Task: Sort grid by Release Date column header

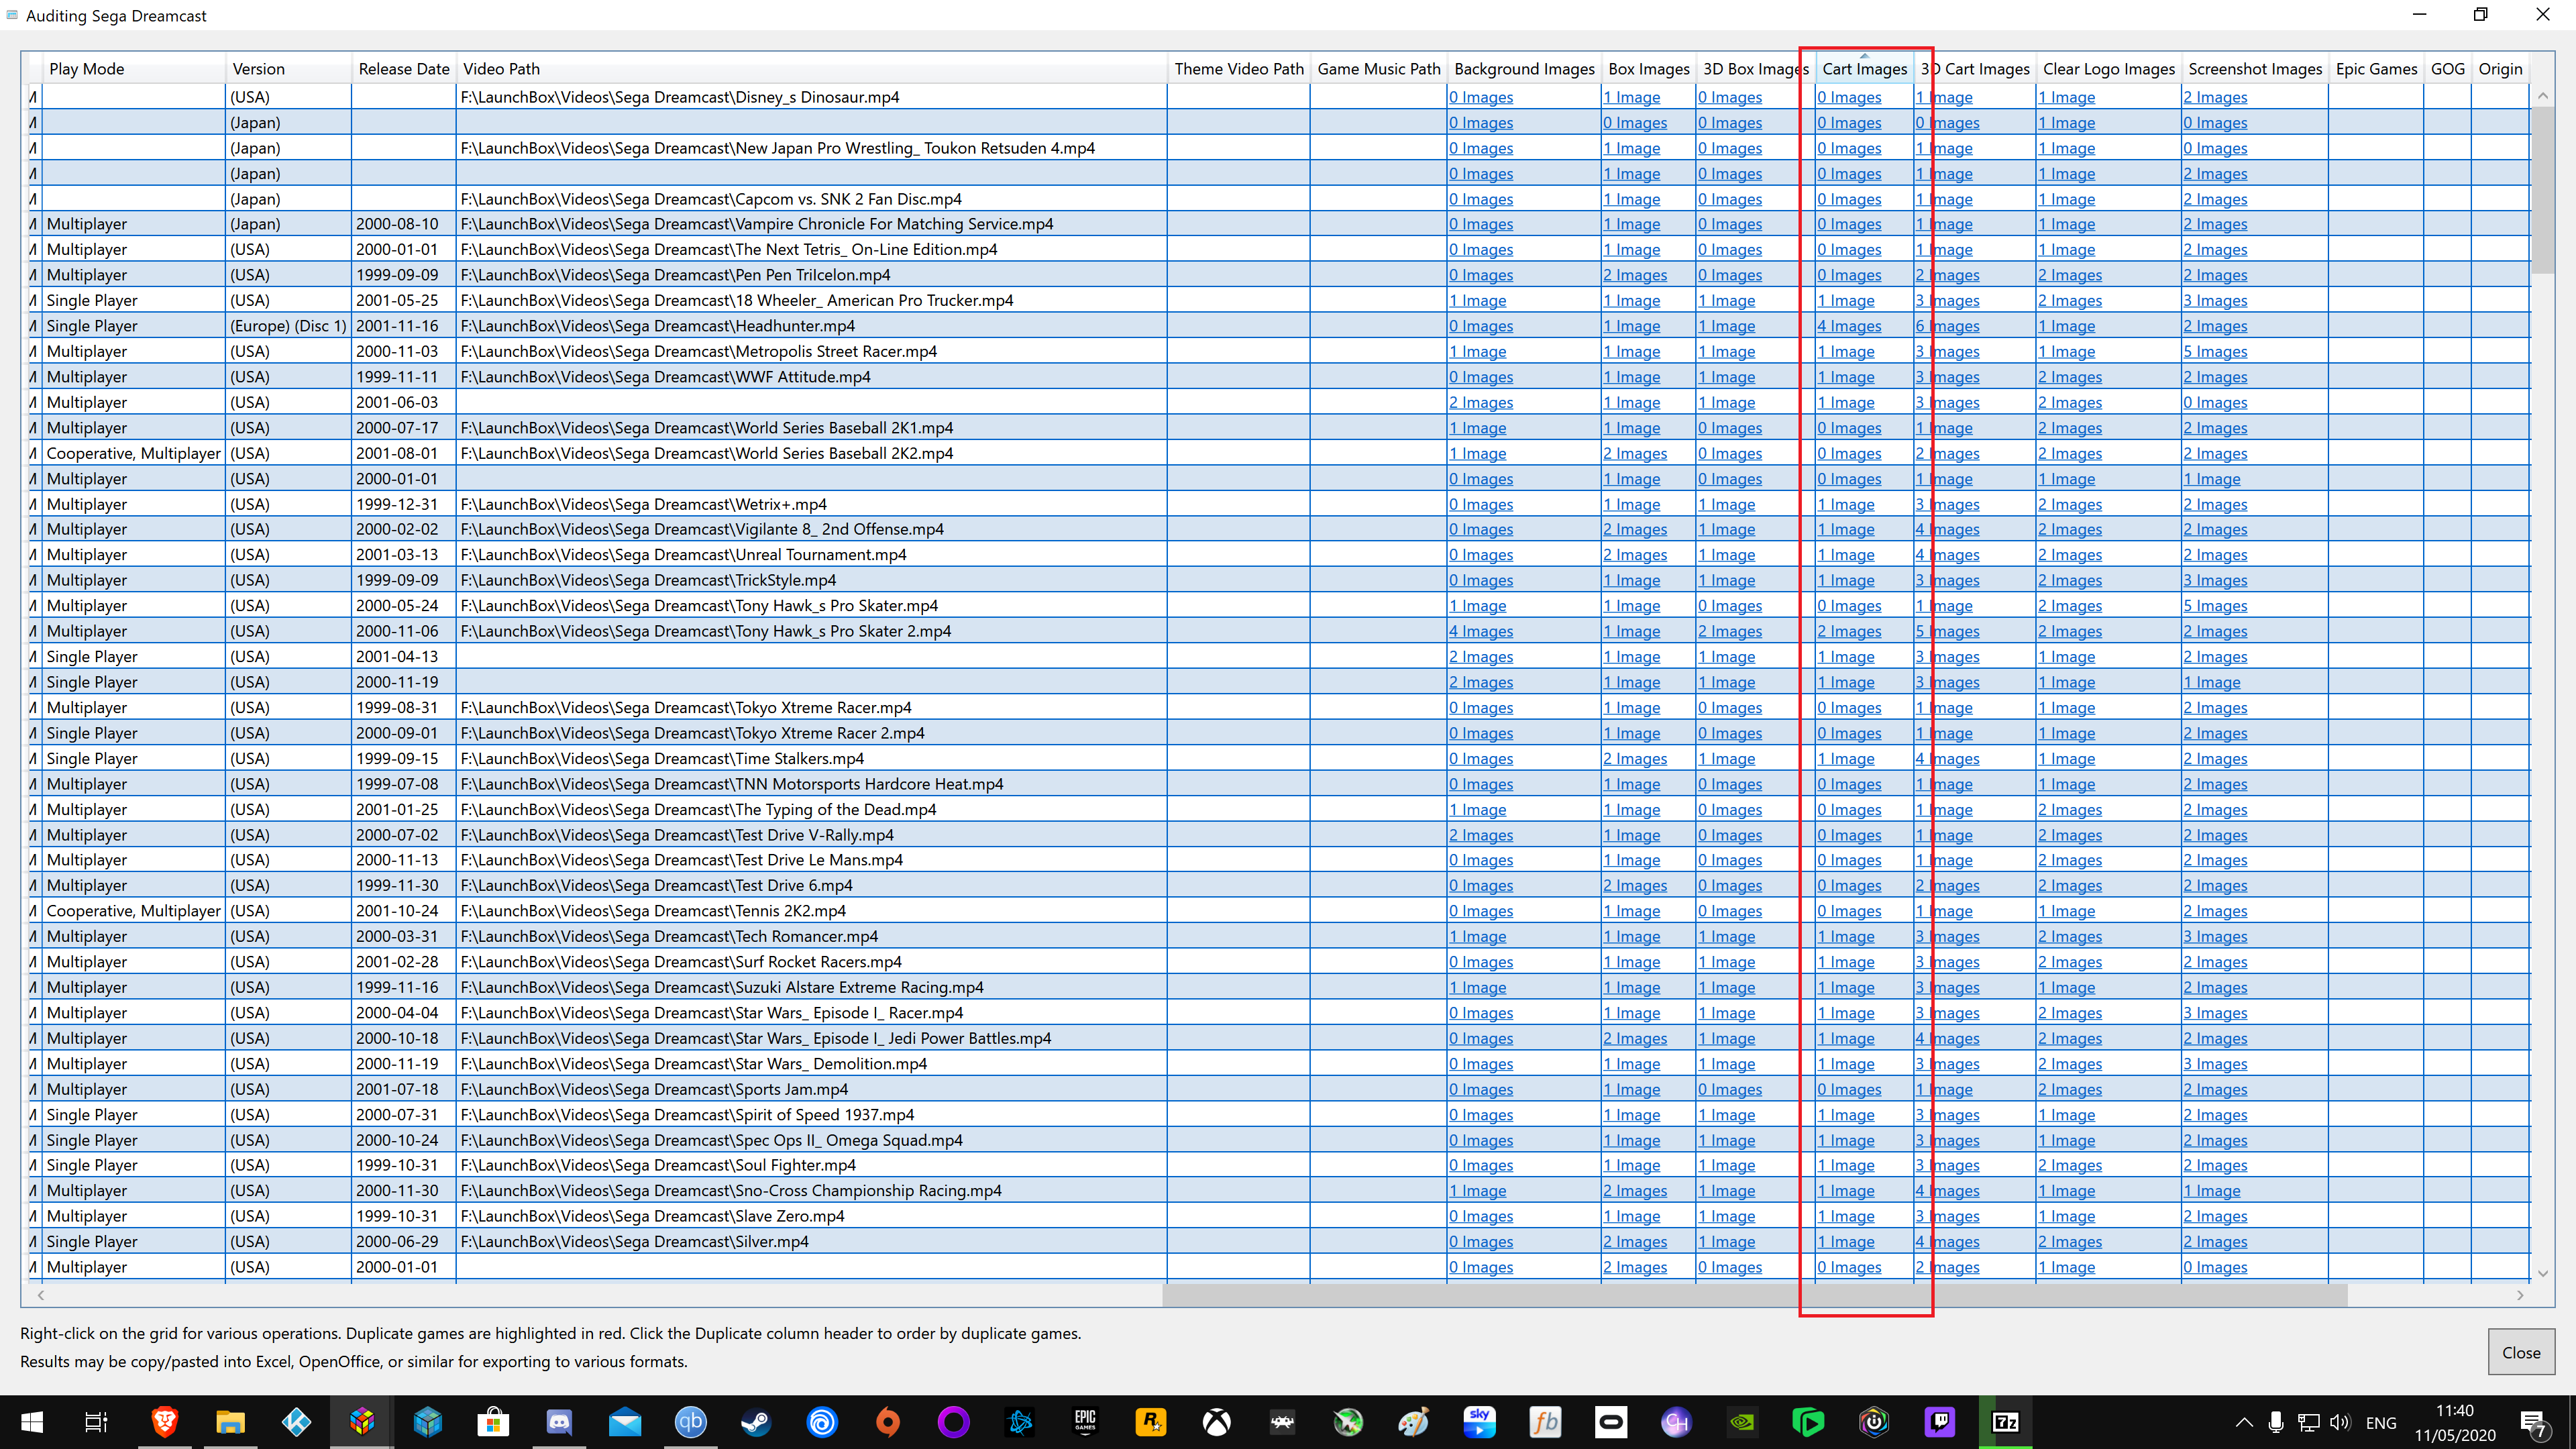Action: [x=404, y=69]
